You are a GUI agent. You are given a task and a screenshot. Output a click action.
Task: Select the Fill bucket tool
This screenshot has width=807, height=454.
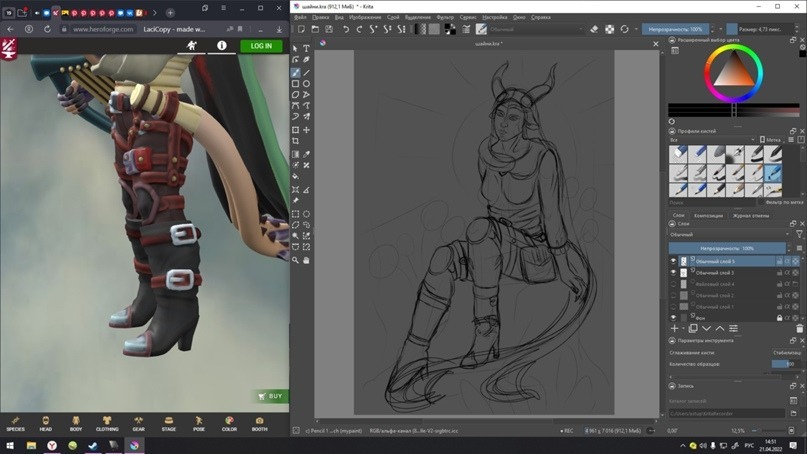(295, 177)
